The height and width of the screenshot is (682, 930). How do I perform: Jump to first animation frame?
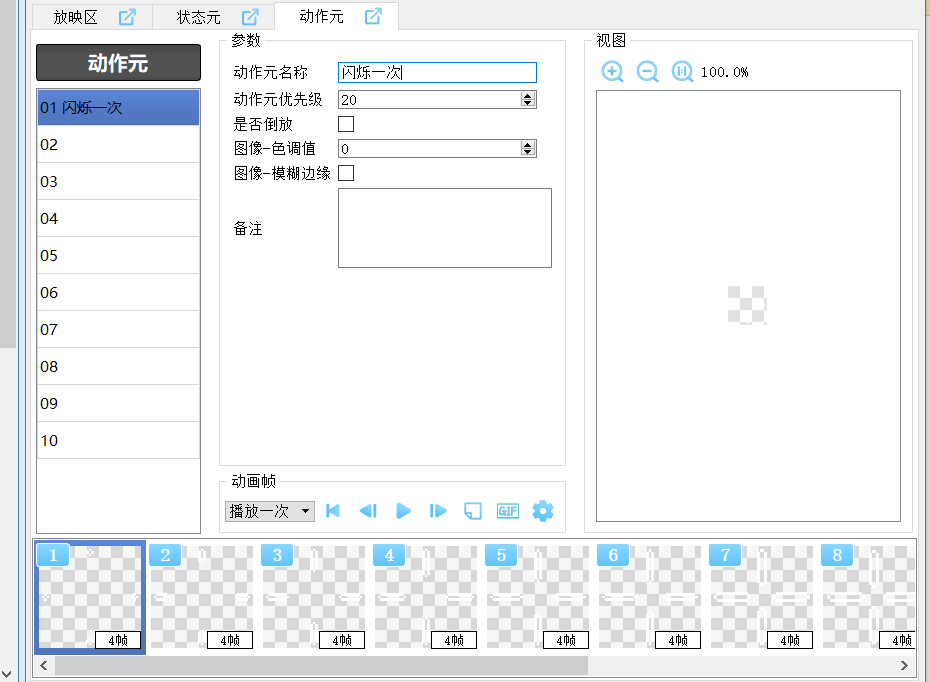tap(333, 511)
